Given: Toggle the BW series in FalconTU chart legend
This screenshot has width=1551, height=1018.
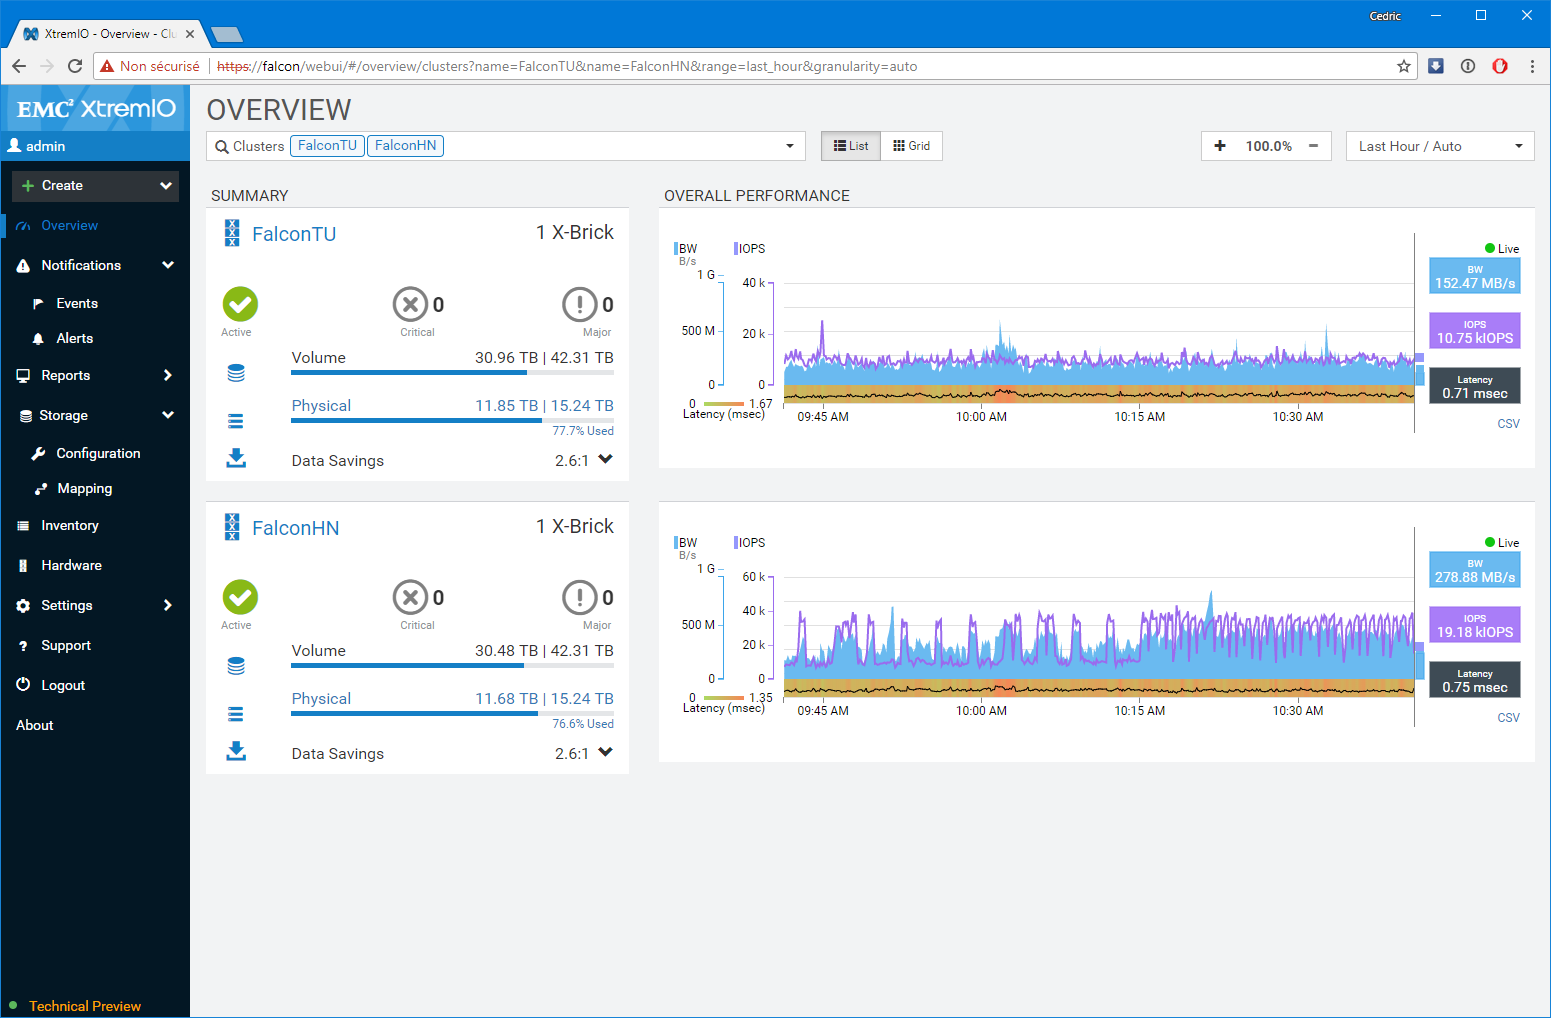Looking at the screenshot, I should (687, 249).
